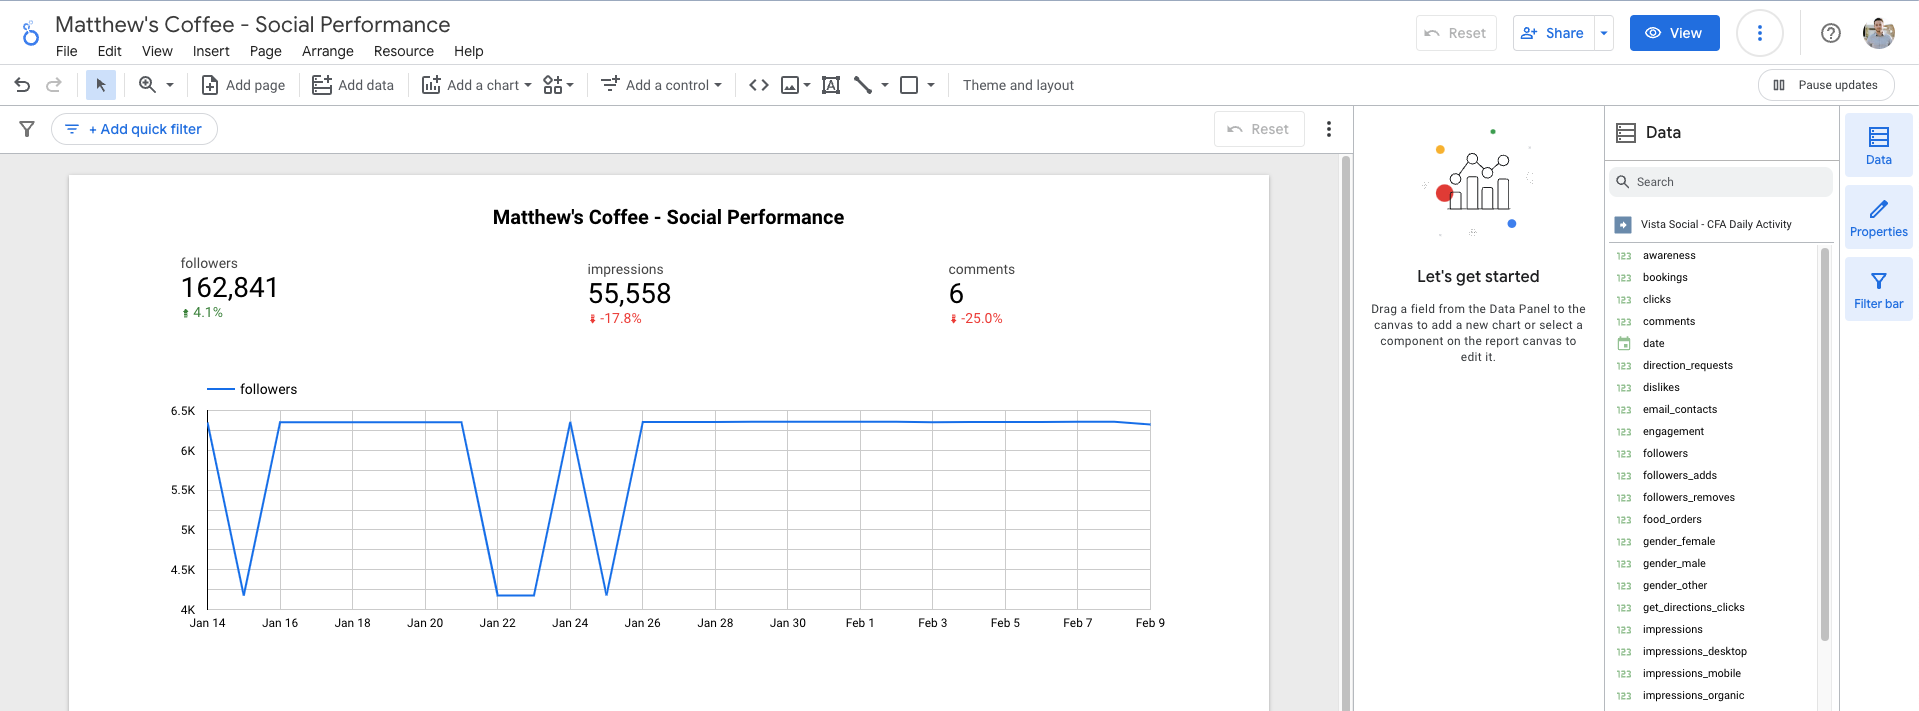Expand the Share options dropdown arrow
The height and width of the screenshot is (711, 1919).
pyautogui.click(x=1604, y=33)
